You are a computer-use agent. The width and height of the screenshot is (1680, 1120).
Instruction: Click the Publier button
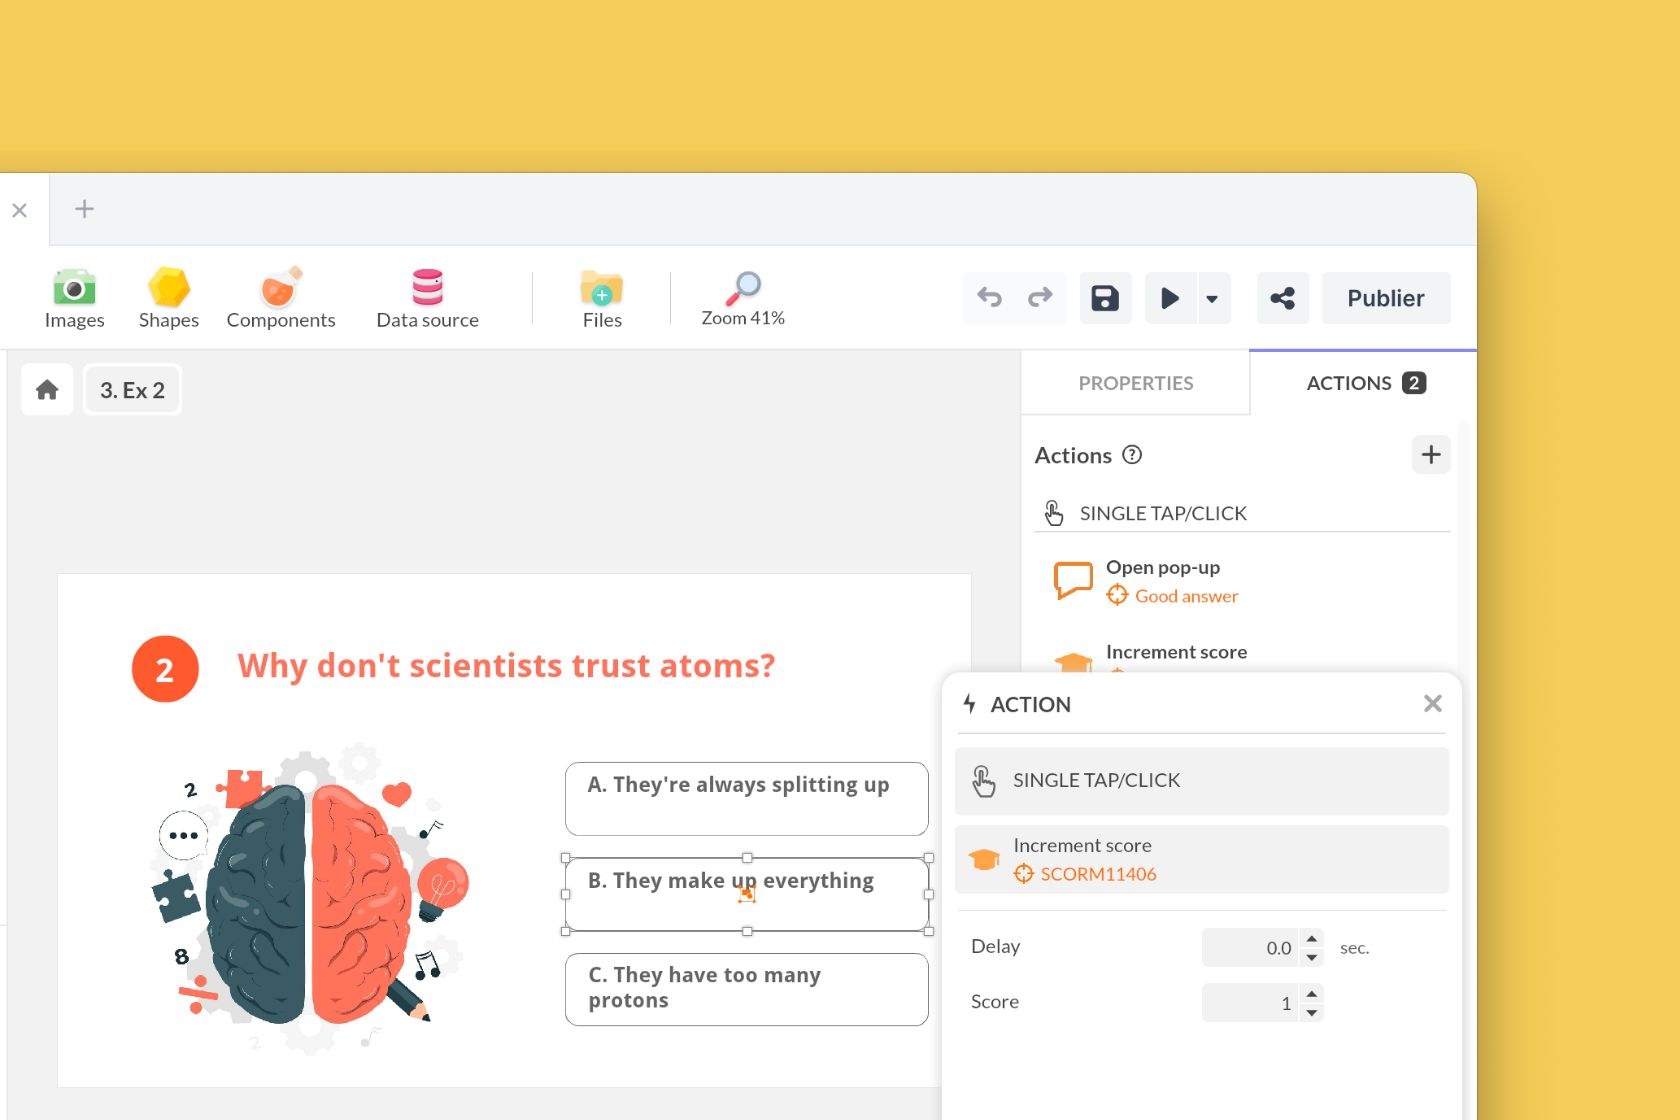coord(1386,297)
